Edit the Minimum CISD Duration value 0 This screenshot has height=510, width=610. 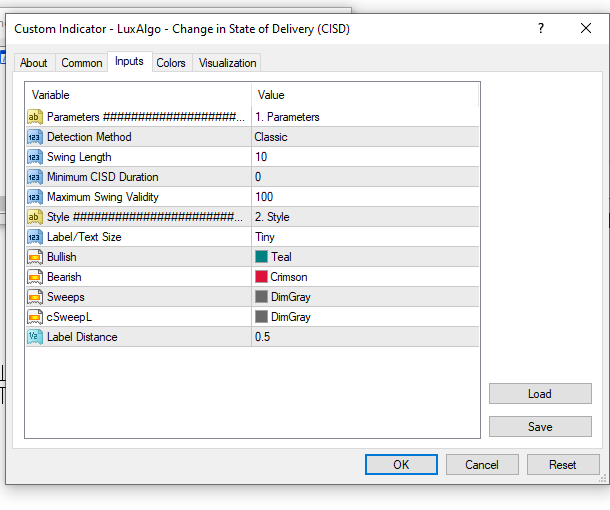coord(365,177)
